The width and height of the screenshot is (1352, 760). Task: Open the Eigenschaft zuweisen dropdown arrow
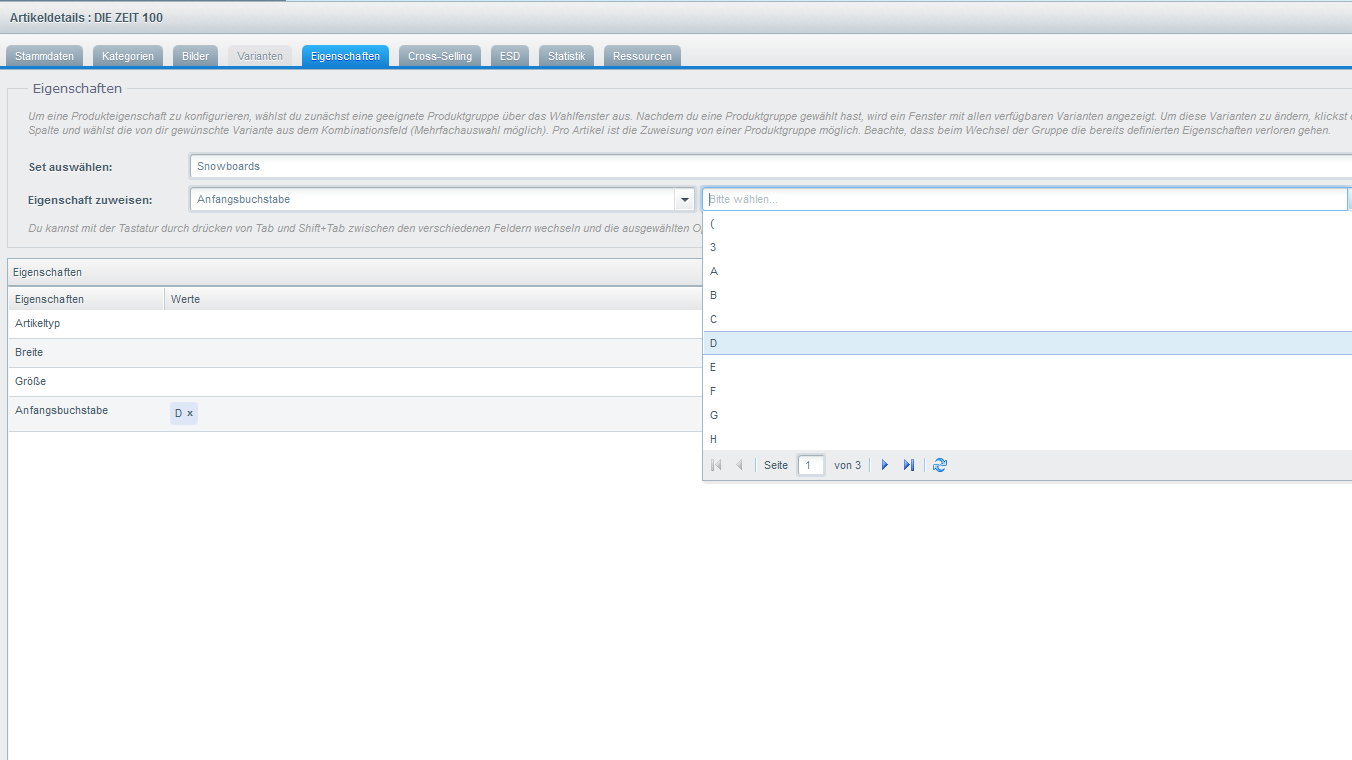click(685, 200)
